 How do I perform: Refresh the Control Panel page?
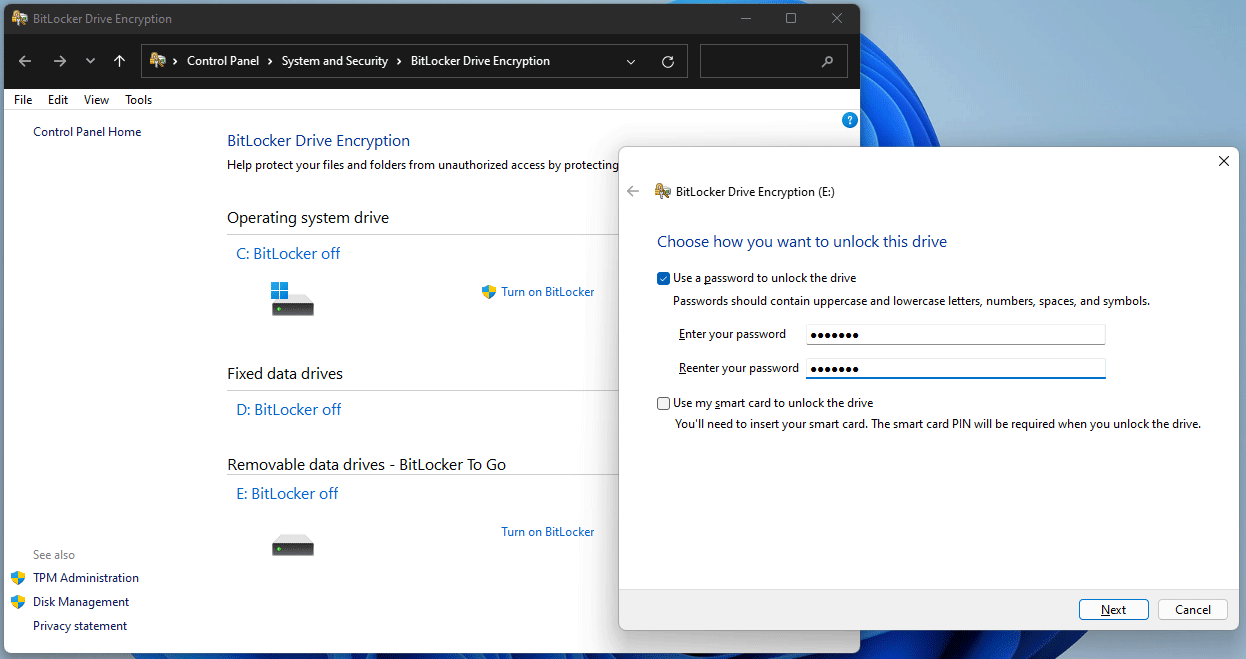coord(668,61)
